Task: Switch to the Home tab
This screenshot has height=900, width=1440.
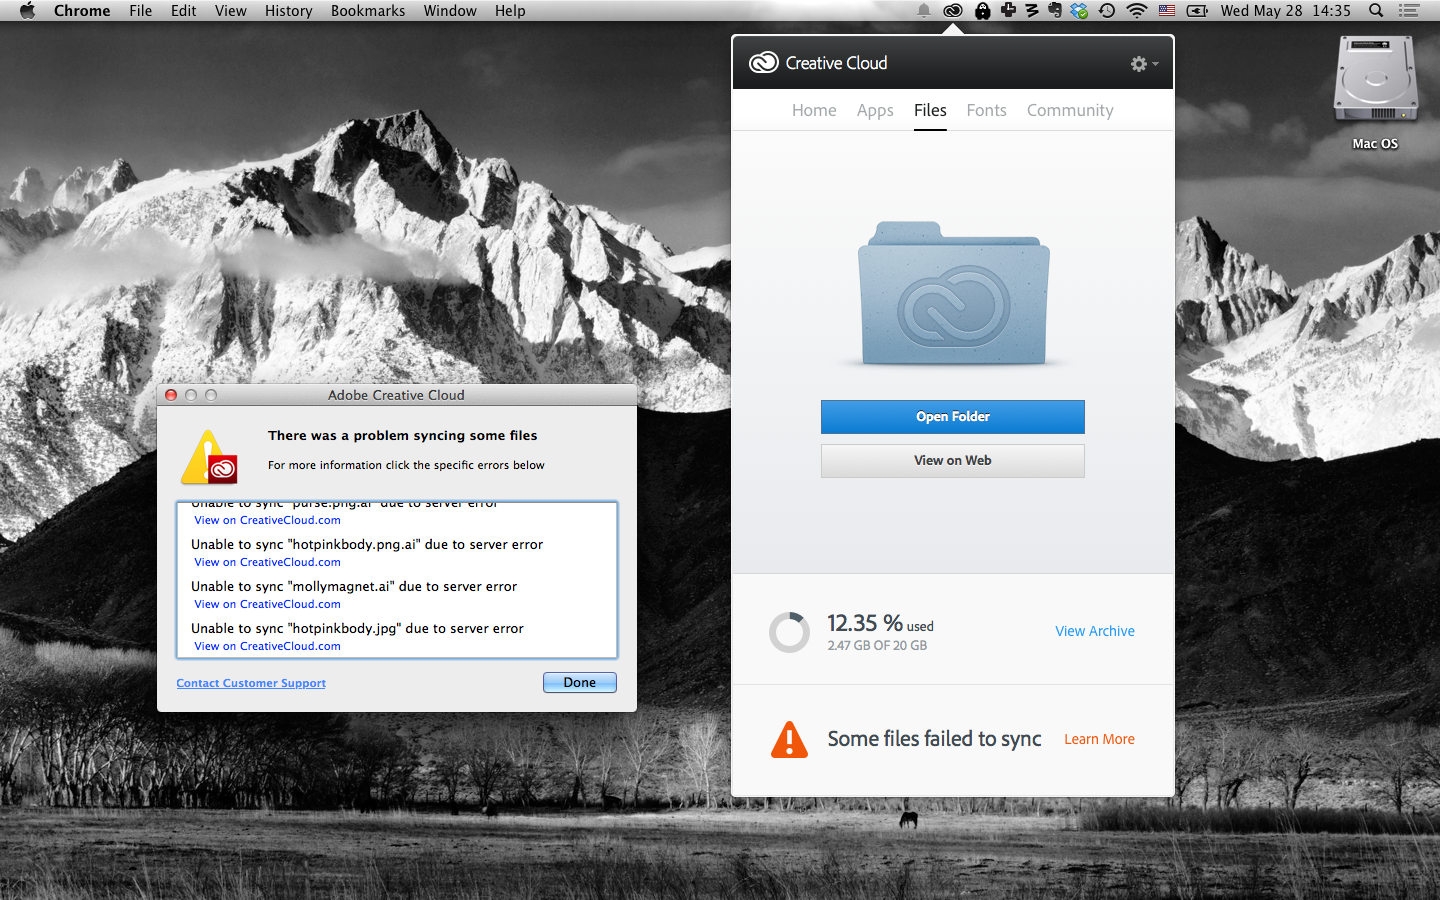Action: click(x=814, y=110)
